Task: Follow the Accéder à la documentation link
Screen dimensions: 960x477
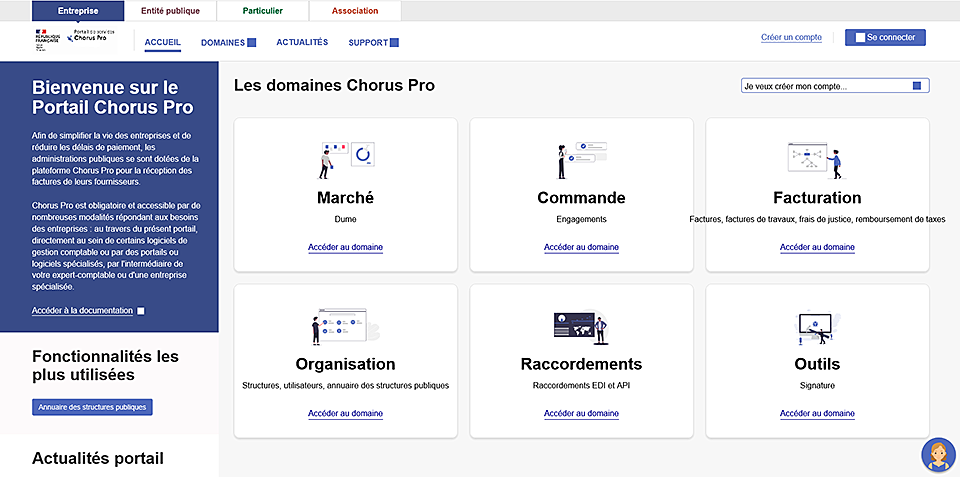Action: coord(82,311)
